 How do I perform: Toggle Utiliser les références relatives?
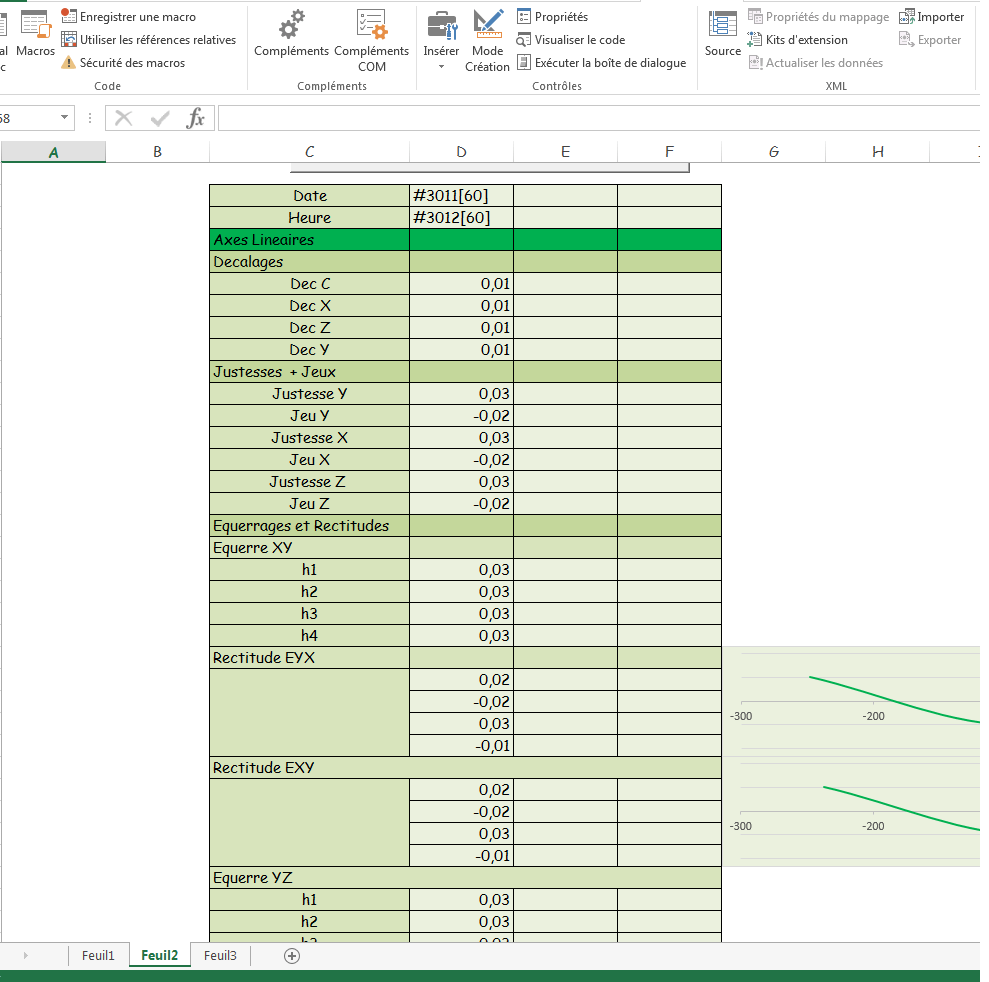[x=148, y=39]
